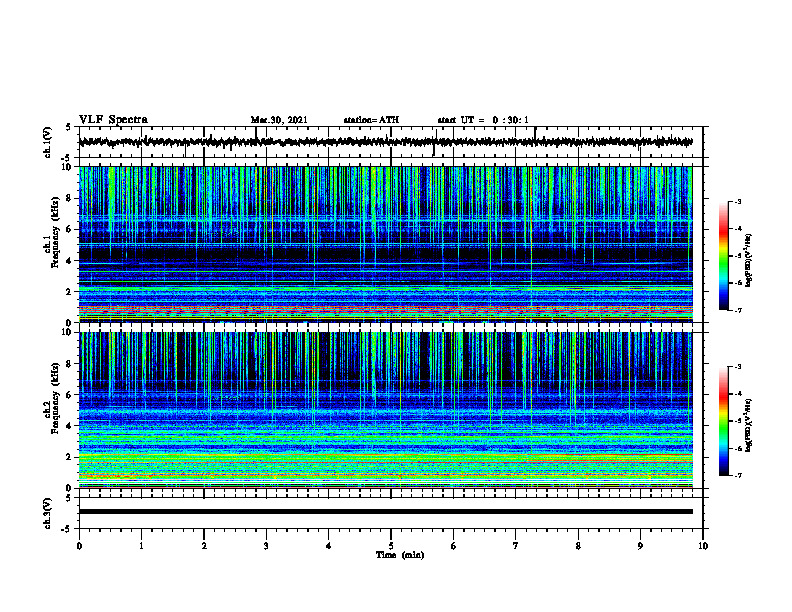792x612 pixels.
Task: Click ch.1 frequency axis tick "10"
Action: [x=68, y=167]
